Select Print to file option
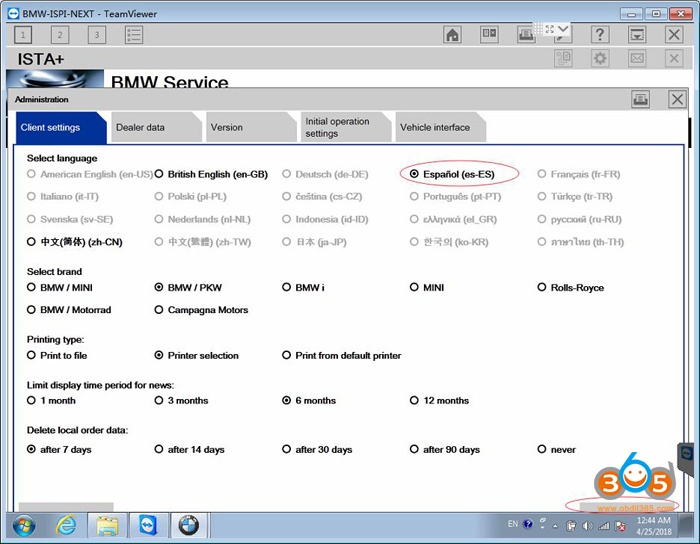The image size is (700, 544). tap(31, 355)
